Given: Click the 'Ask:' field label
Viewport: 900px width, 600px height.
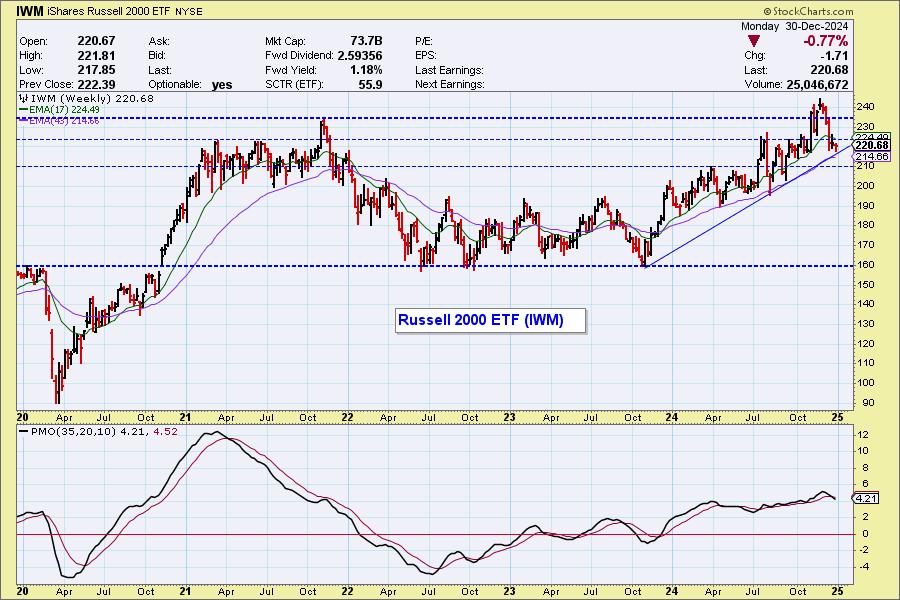Looking at the screenshot, I should [x=159, y=41].
